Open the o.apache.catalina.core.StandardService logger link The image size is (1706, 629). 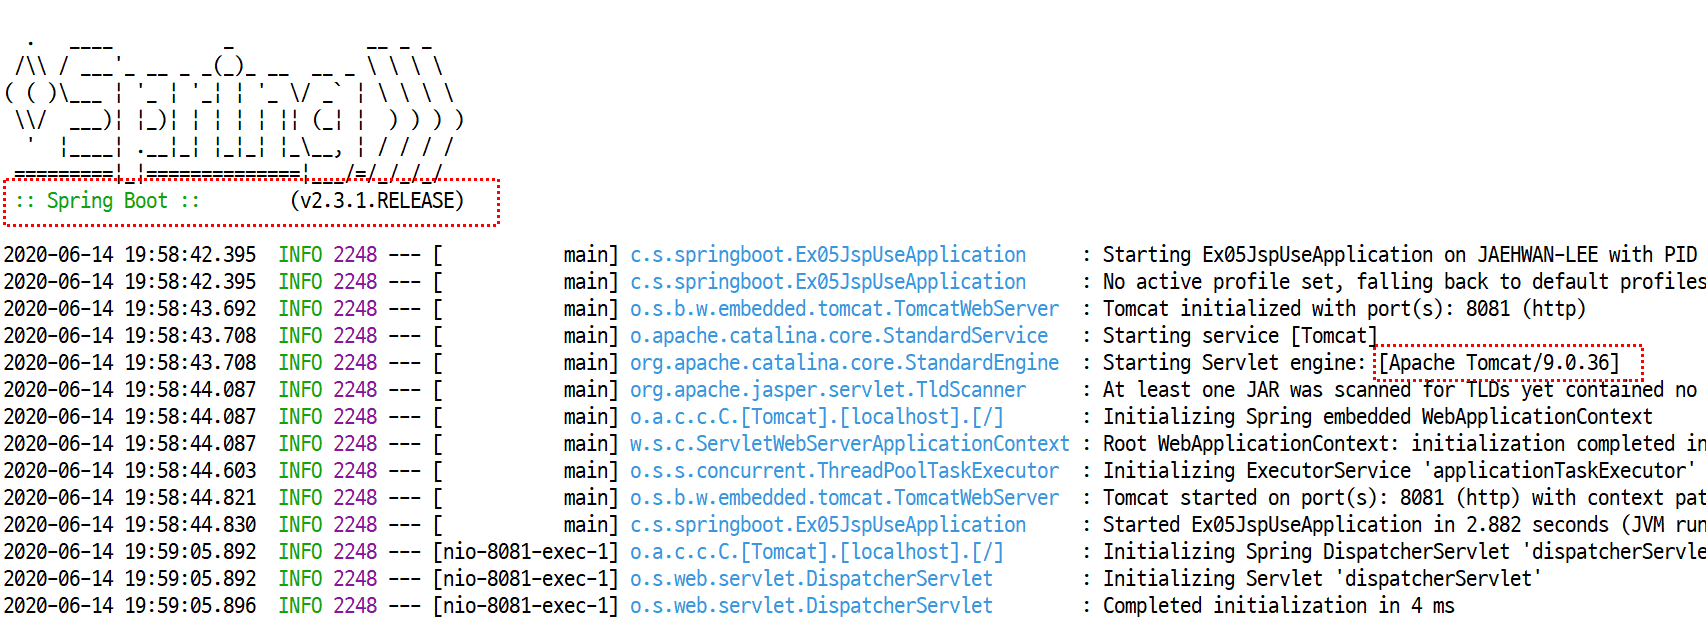coord(839,336)
